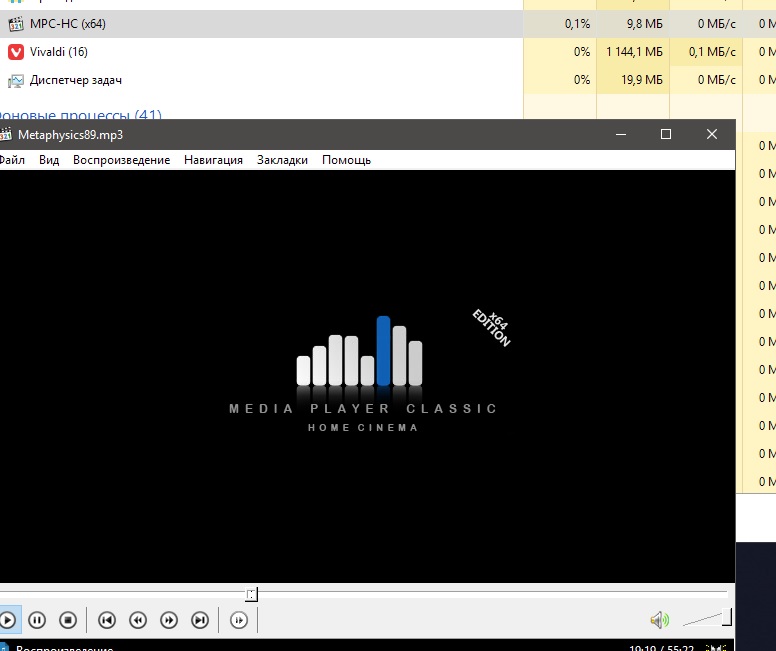Adjust the volume slider handle
776x651 pixels.
tap(727, 617)
